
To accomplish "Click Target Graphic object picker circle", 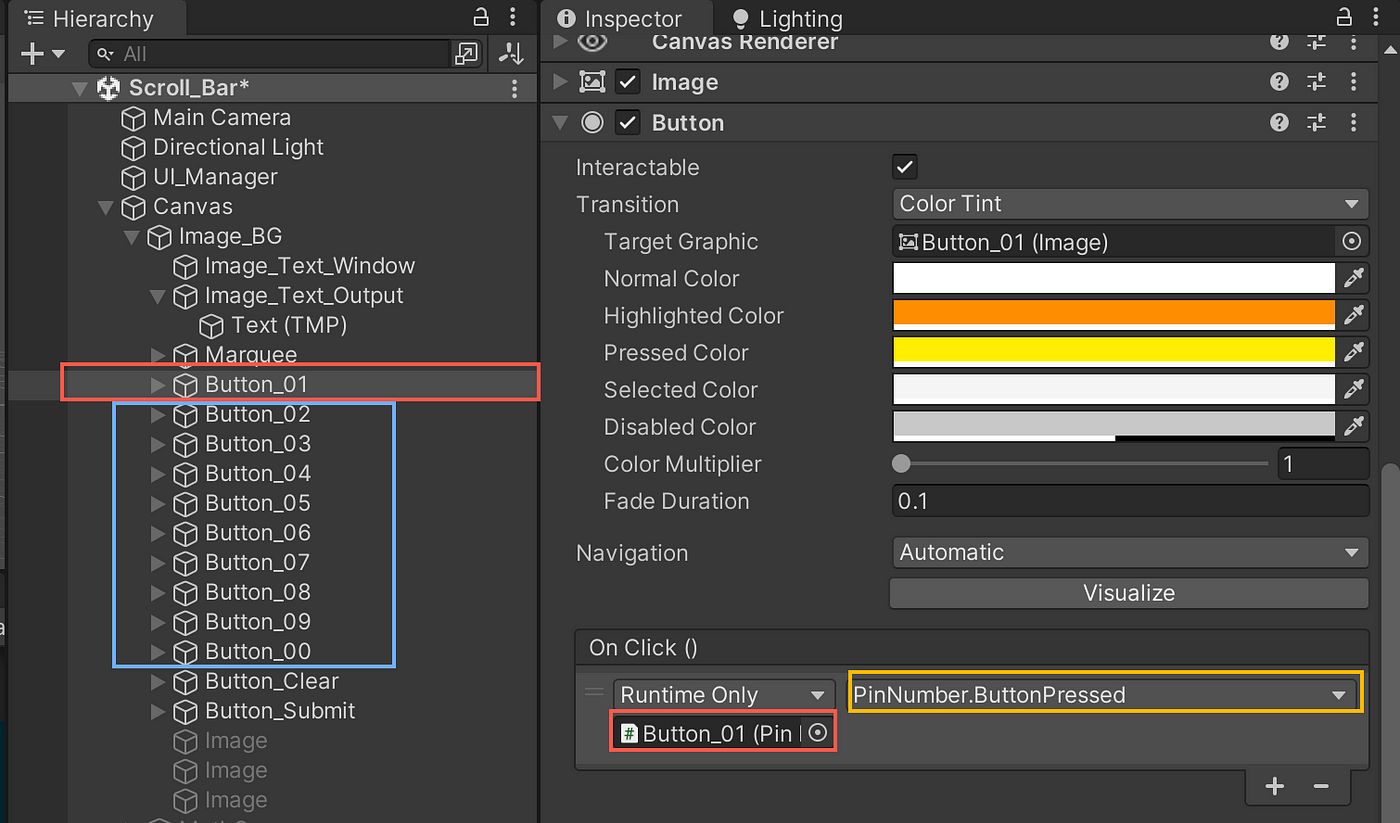I will (1352, 241).
